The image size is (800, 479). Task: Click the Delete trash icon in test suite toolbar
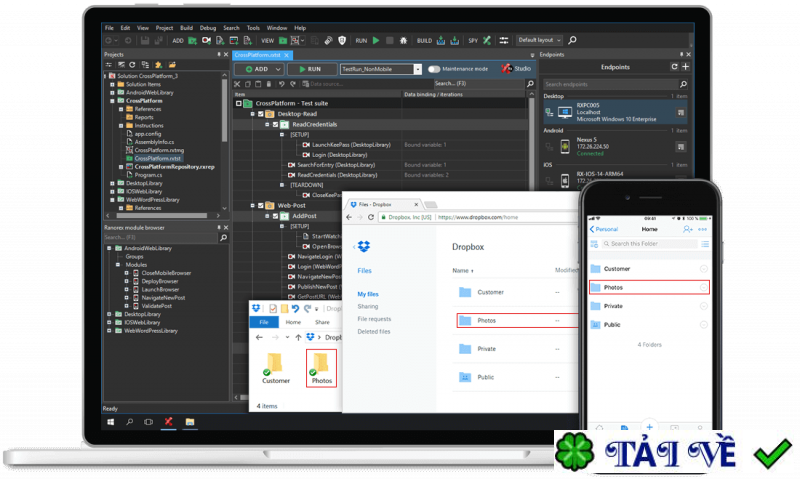268,84
